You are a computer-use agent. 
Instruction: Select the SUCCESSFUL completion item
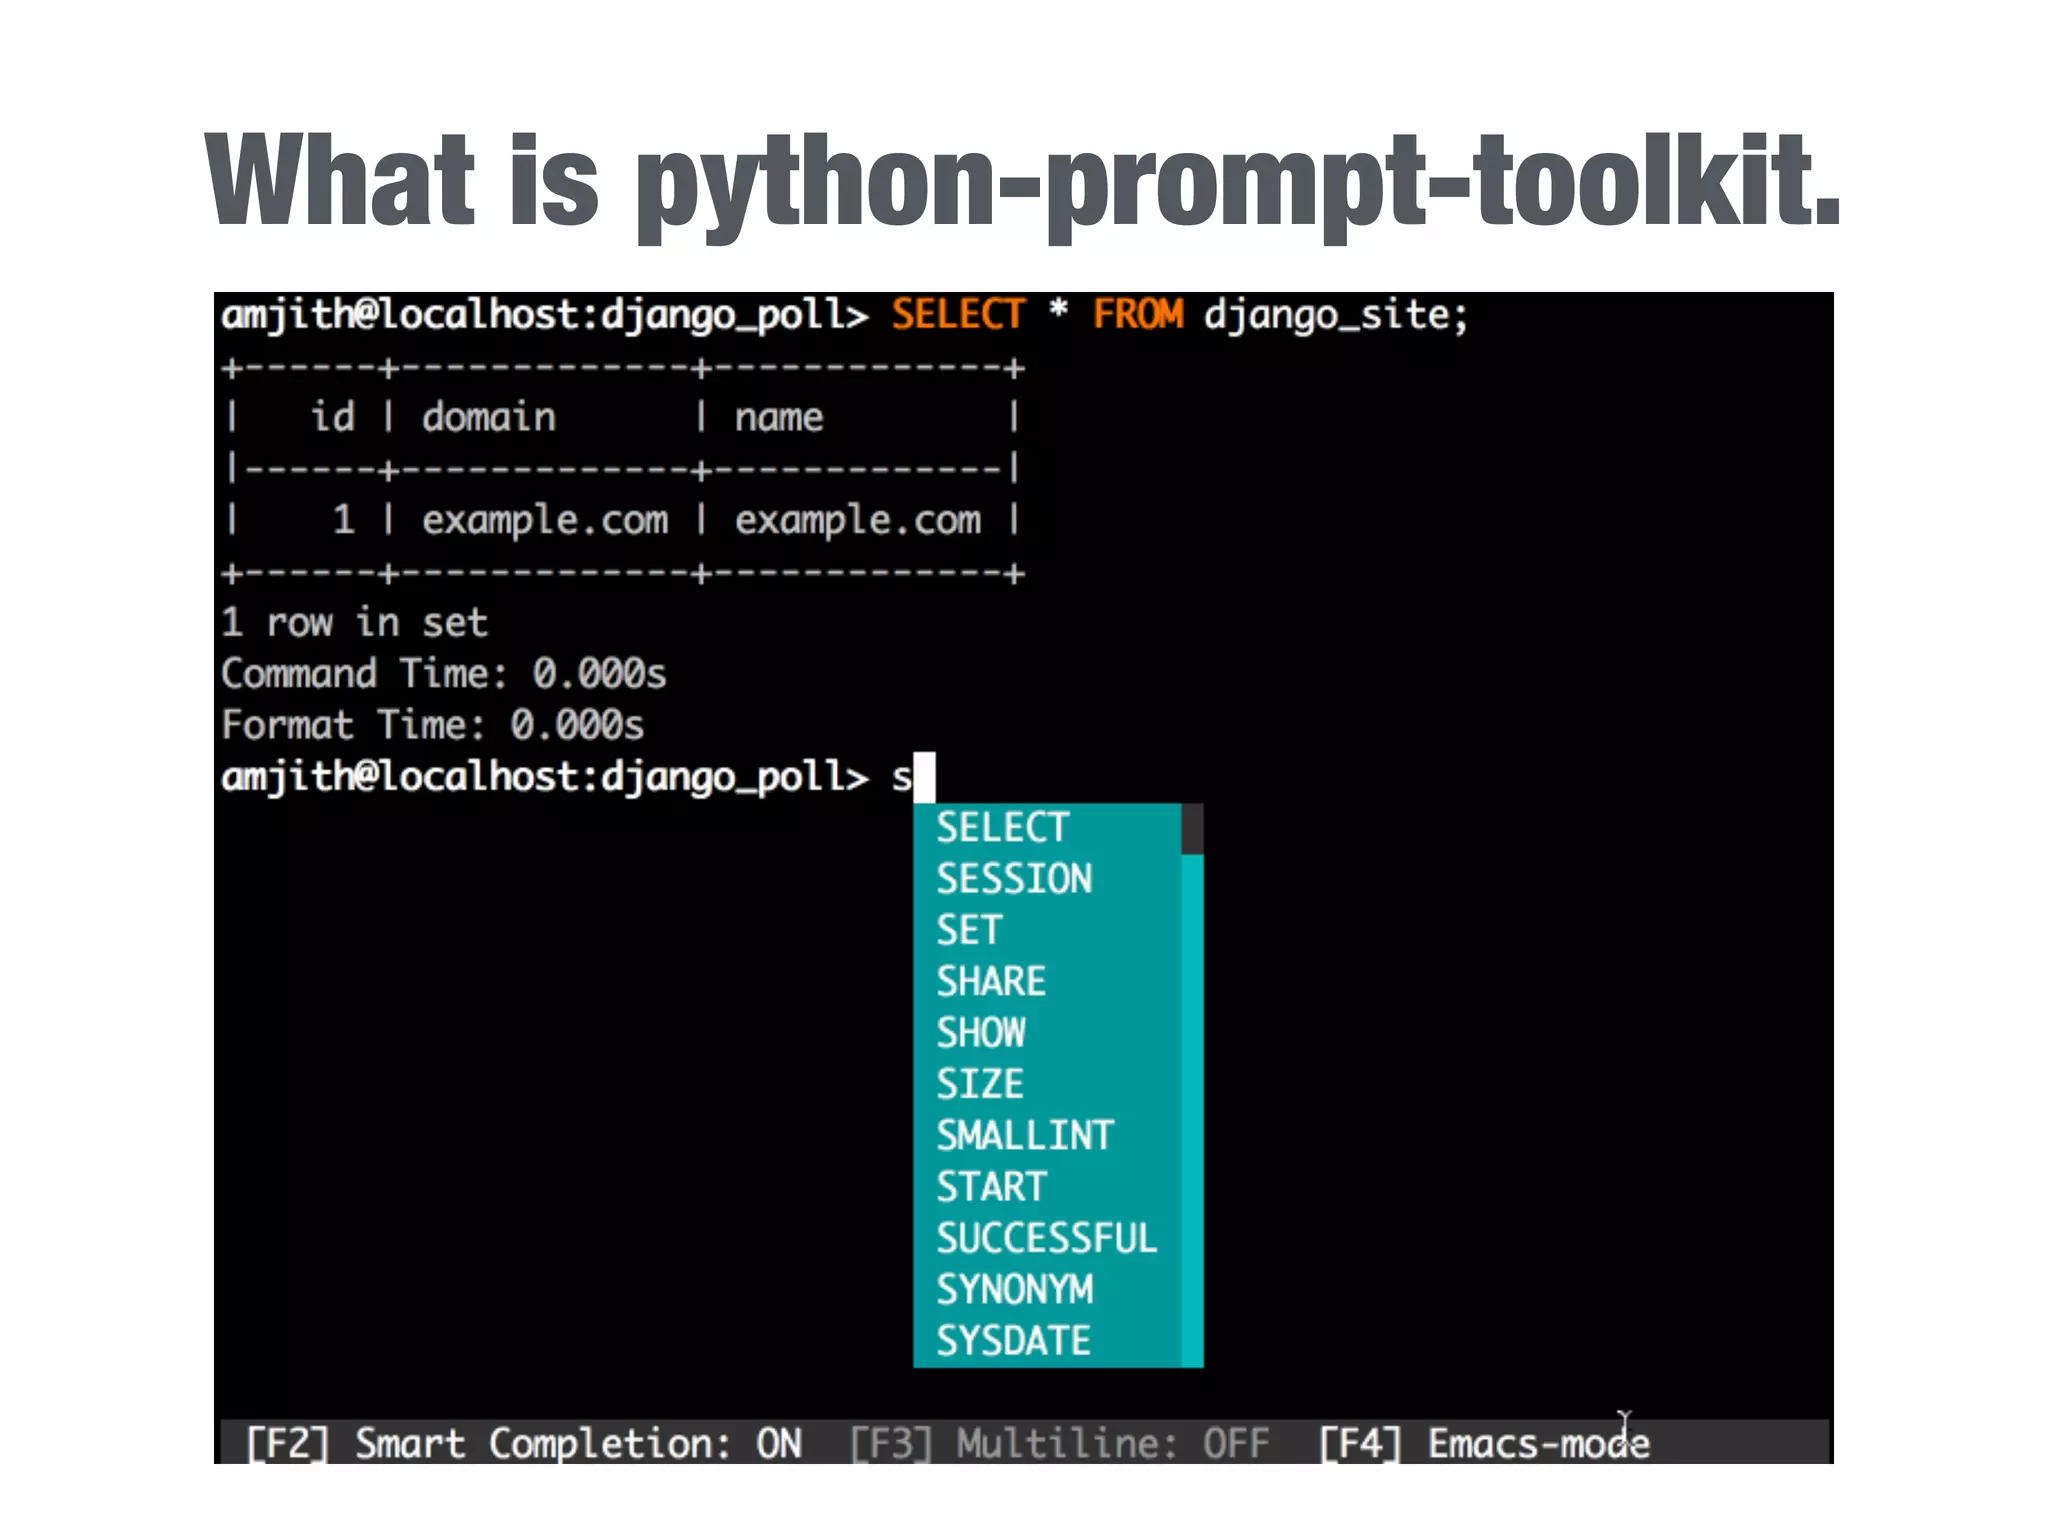[1046, 1239]
